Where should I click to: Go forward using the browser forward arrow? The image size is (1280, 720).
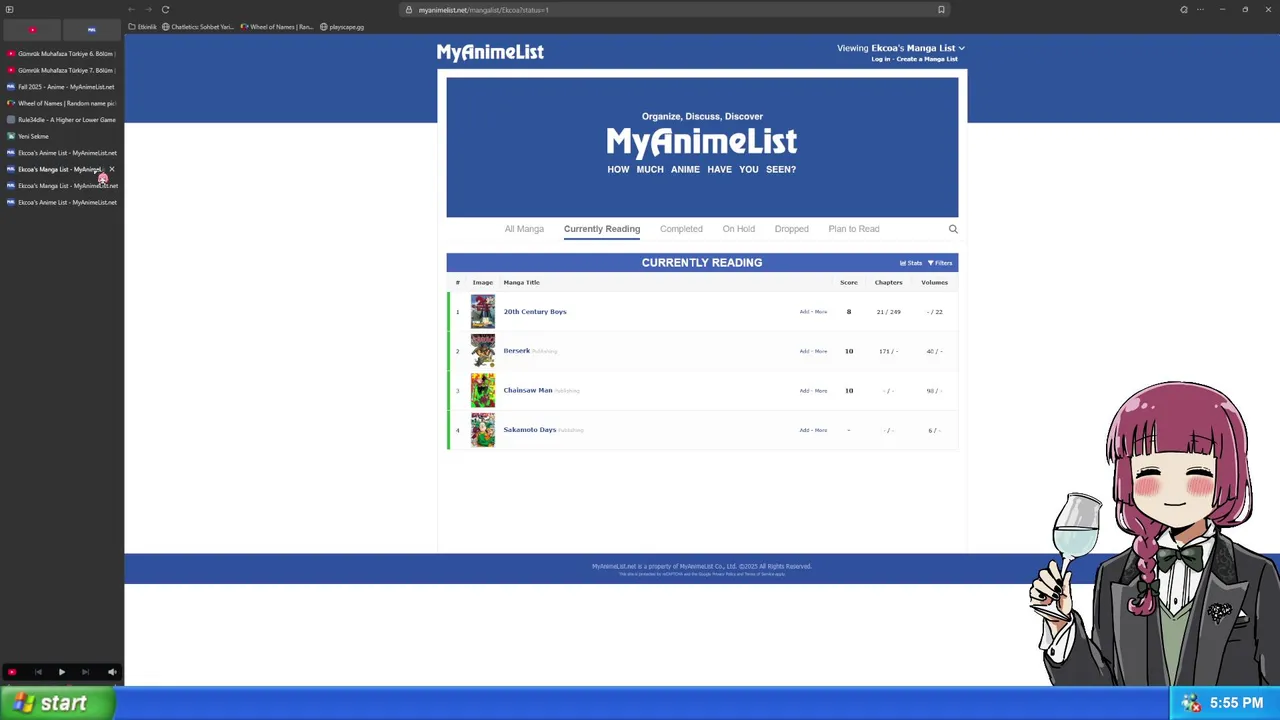148,10
